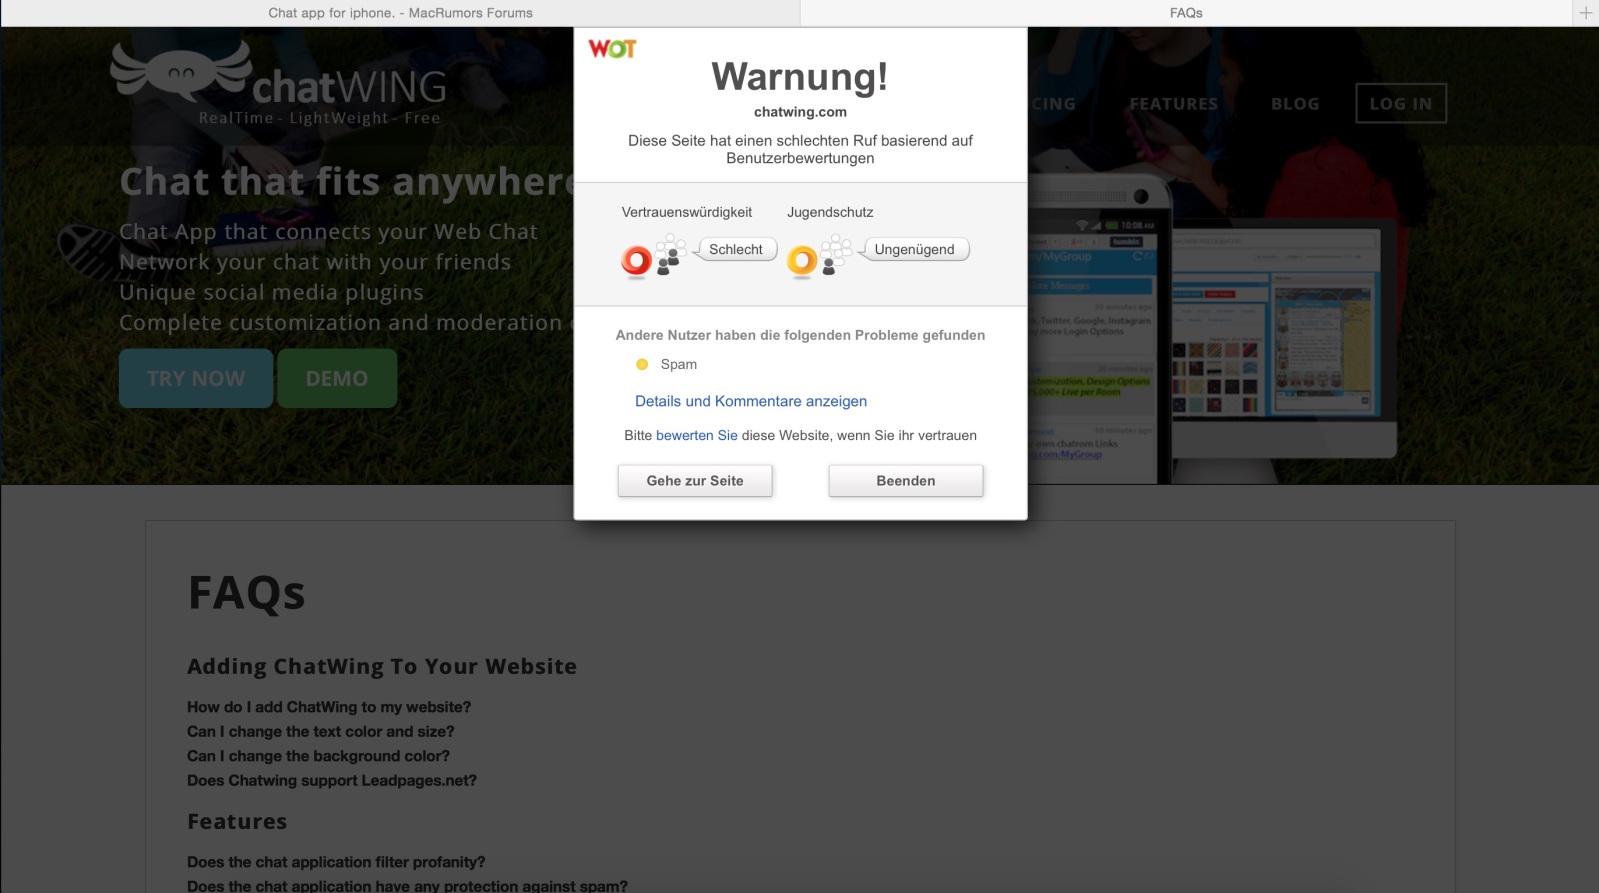Switch to the MacRumors Forums tab
This screenshot has width=1599, height=893.
[x=400, y=13]
